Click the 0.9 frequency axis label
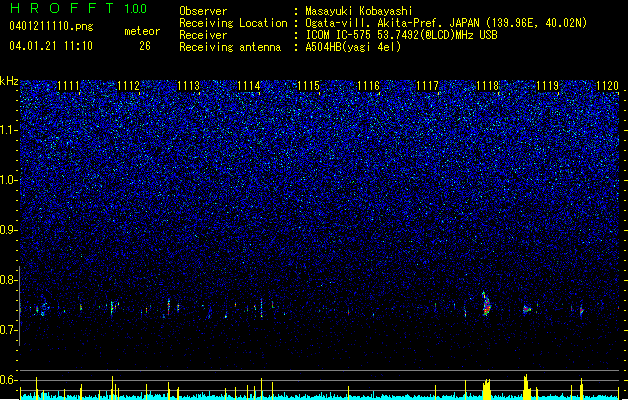This screenshot has width=629, height=400. pos(8,230)
